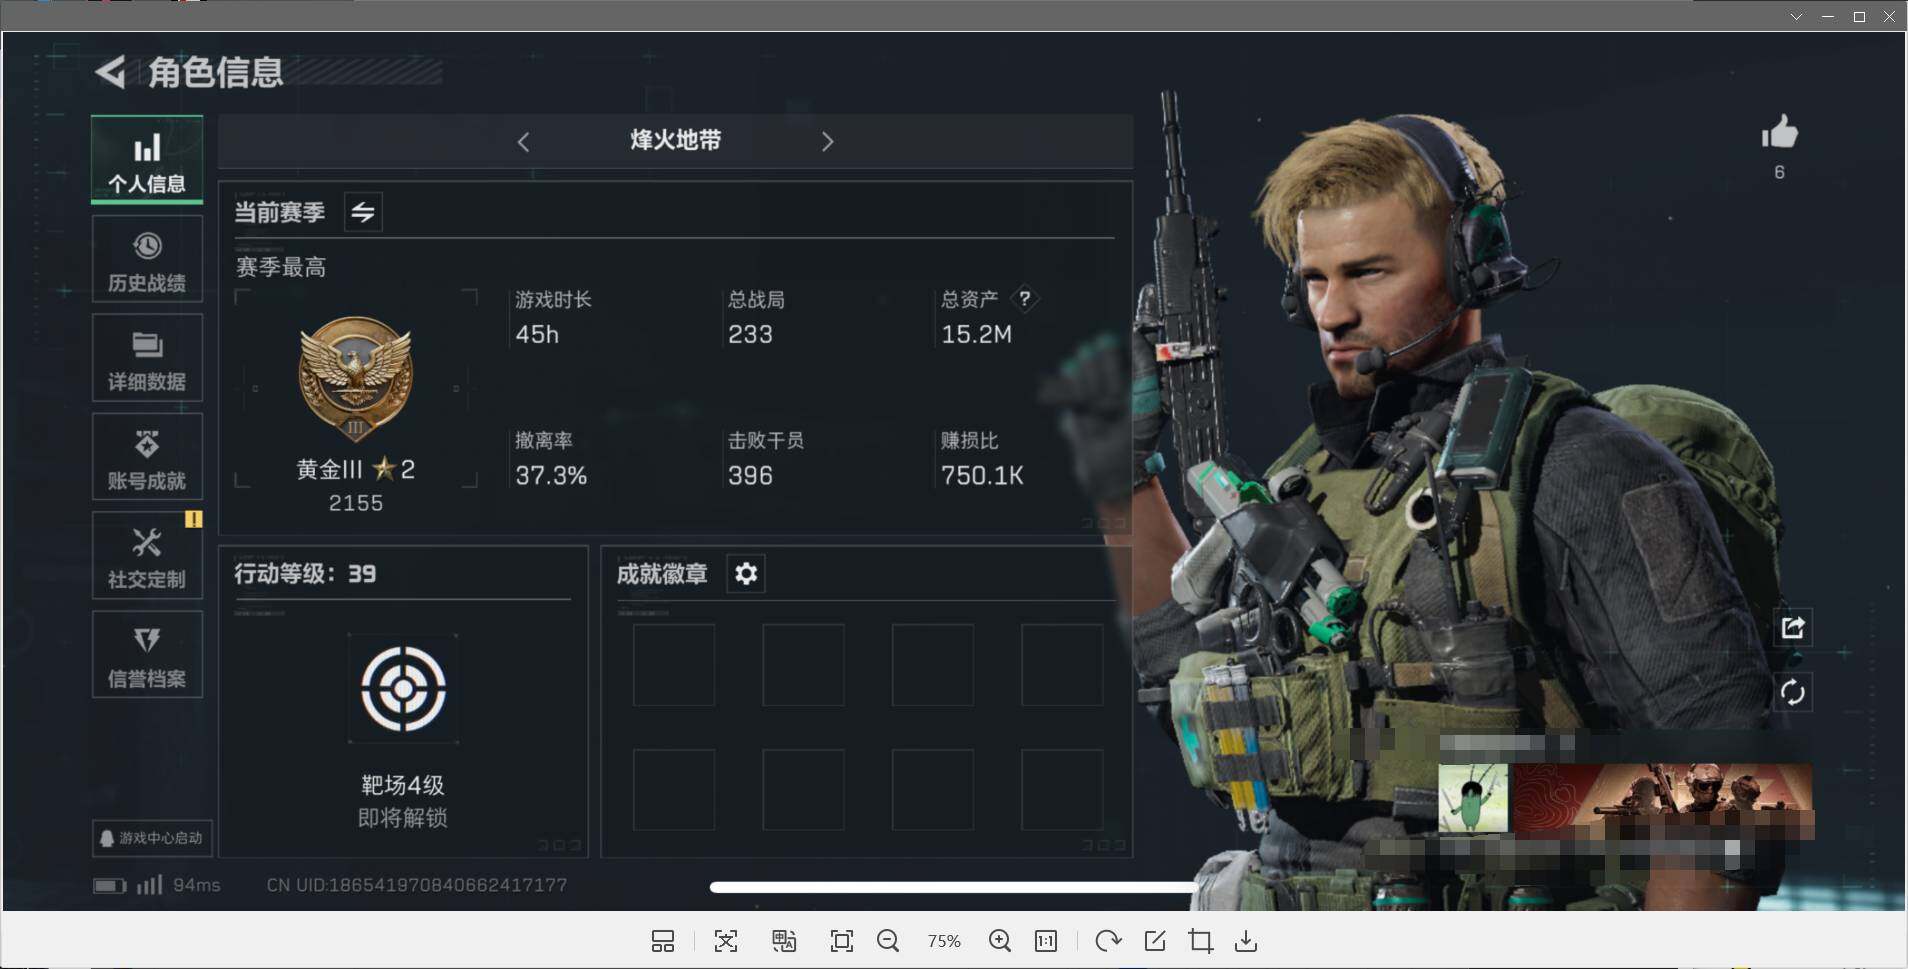Rotate the image clockwise
Viewport: 1908px width, 969px height.
(1108, 941)
